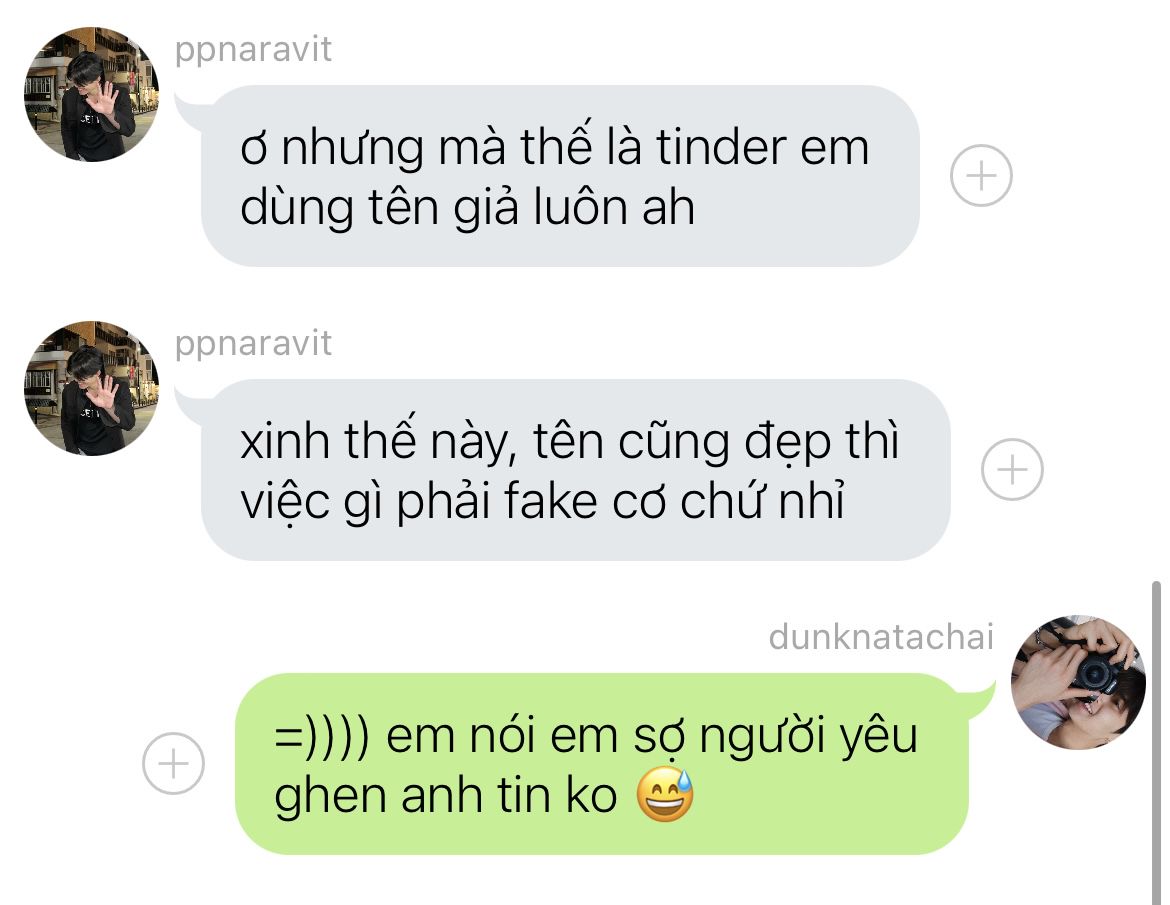The height and width of the screenshot is (905, 1170).
Task: Click 'dùng tên giả luôn ah' line in the first bubble
Action: pyautogui.click(x=467, y=207)
